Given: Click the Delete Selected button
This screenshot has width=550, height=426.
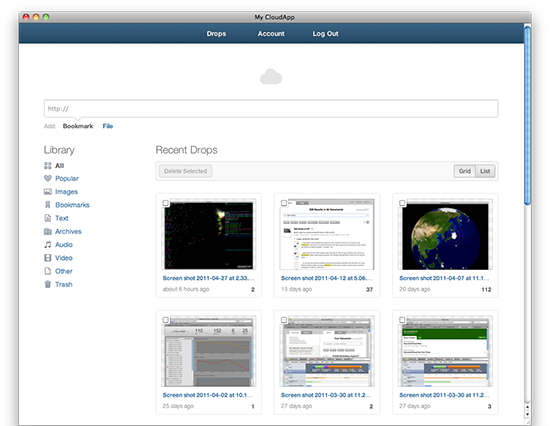Looking at the screenshot, I should point(186,171).
